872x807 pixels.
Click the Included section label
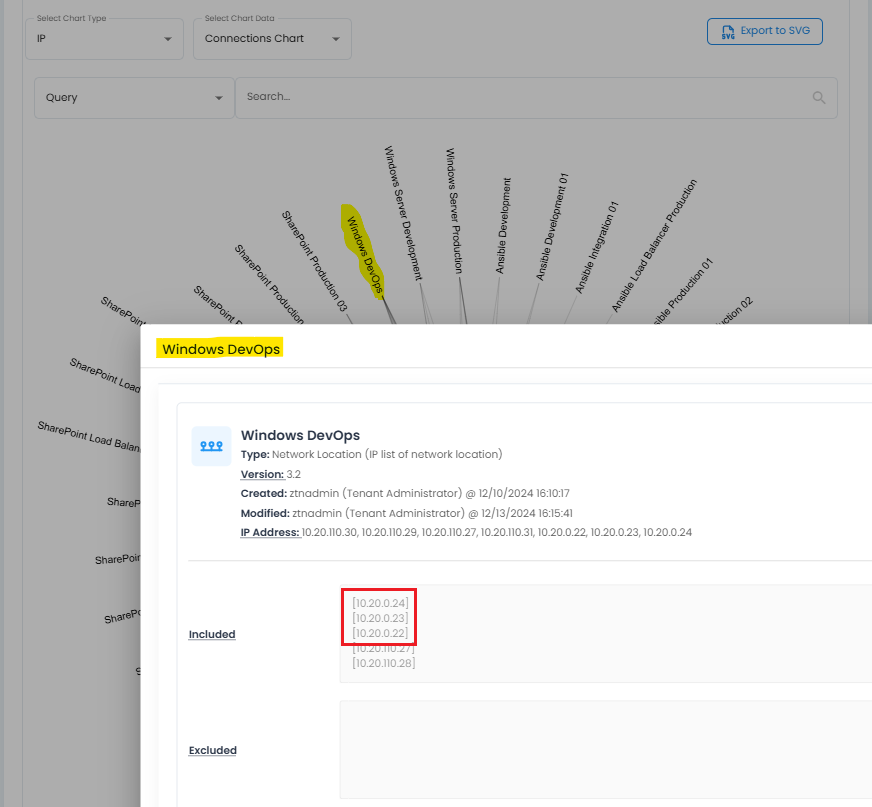(x=212, y=634)
